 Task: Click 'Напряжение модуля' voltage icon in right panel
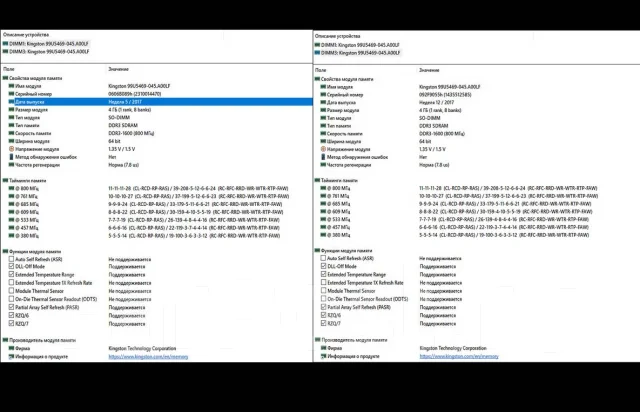[x=323, y=149]
